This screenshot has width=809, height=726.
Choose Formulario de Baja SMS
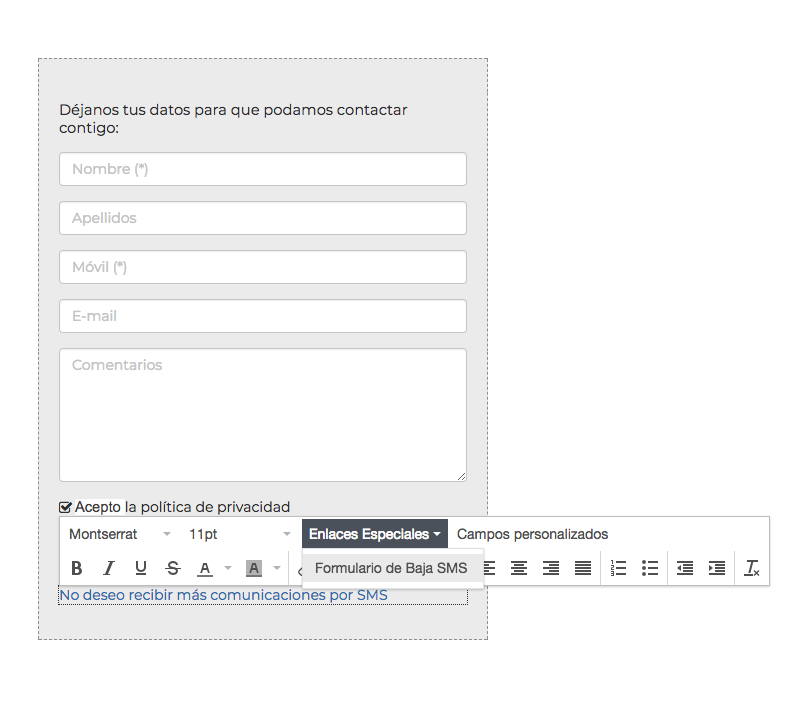pyautogui.click(x=391, y=568)
